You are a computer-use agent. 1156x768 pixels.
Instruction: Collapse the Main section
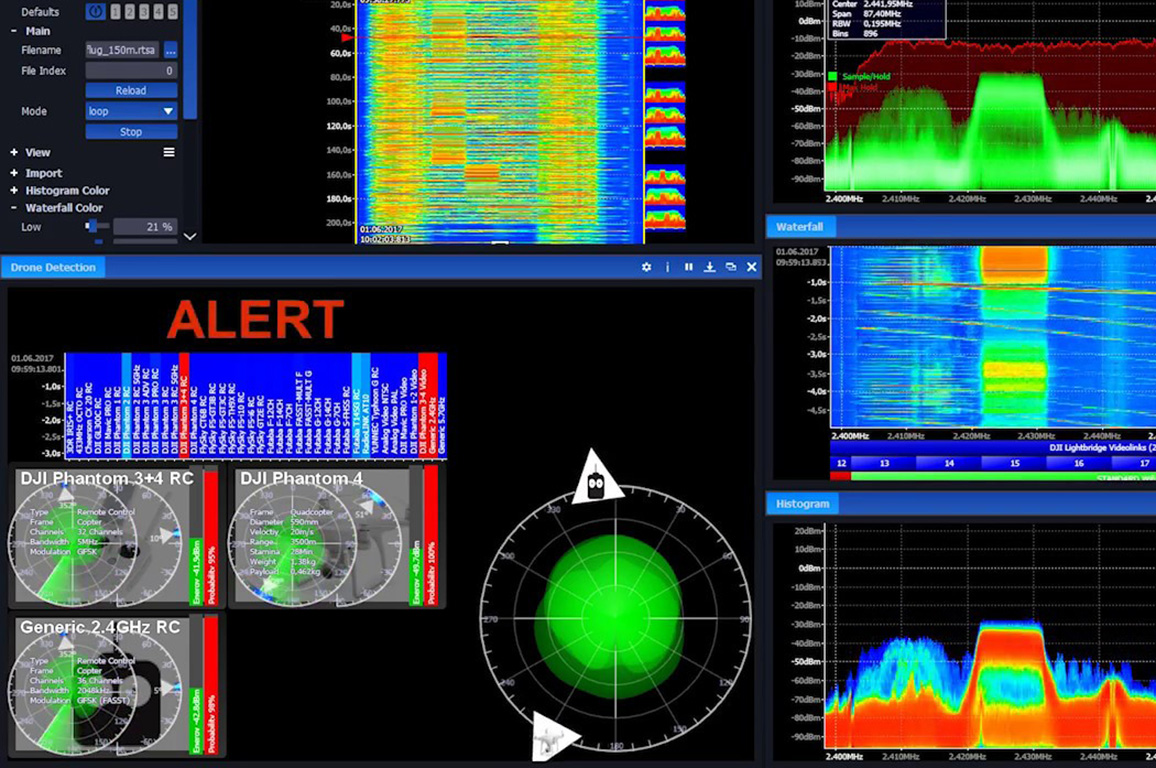[x=14, y=31]
